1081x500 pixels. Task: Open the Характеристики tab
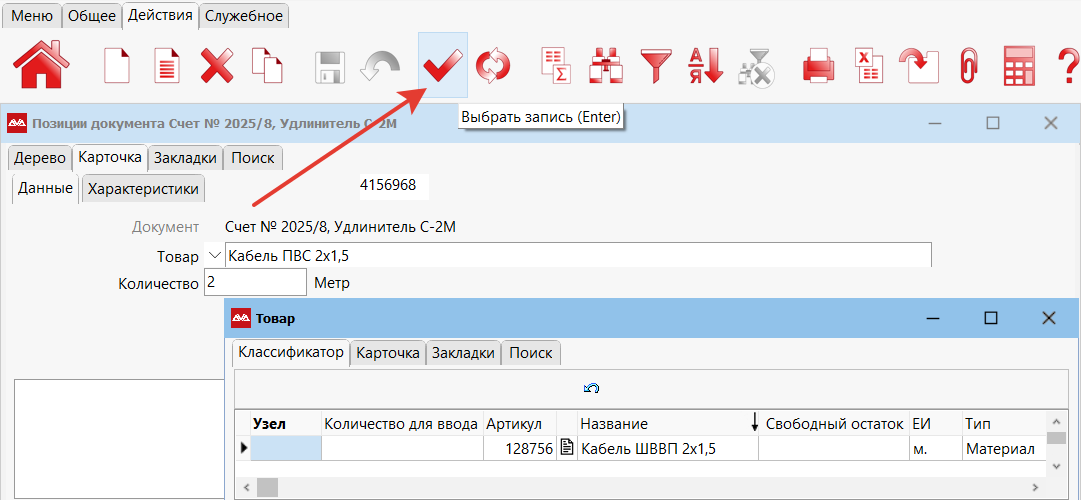coord(143,188)
